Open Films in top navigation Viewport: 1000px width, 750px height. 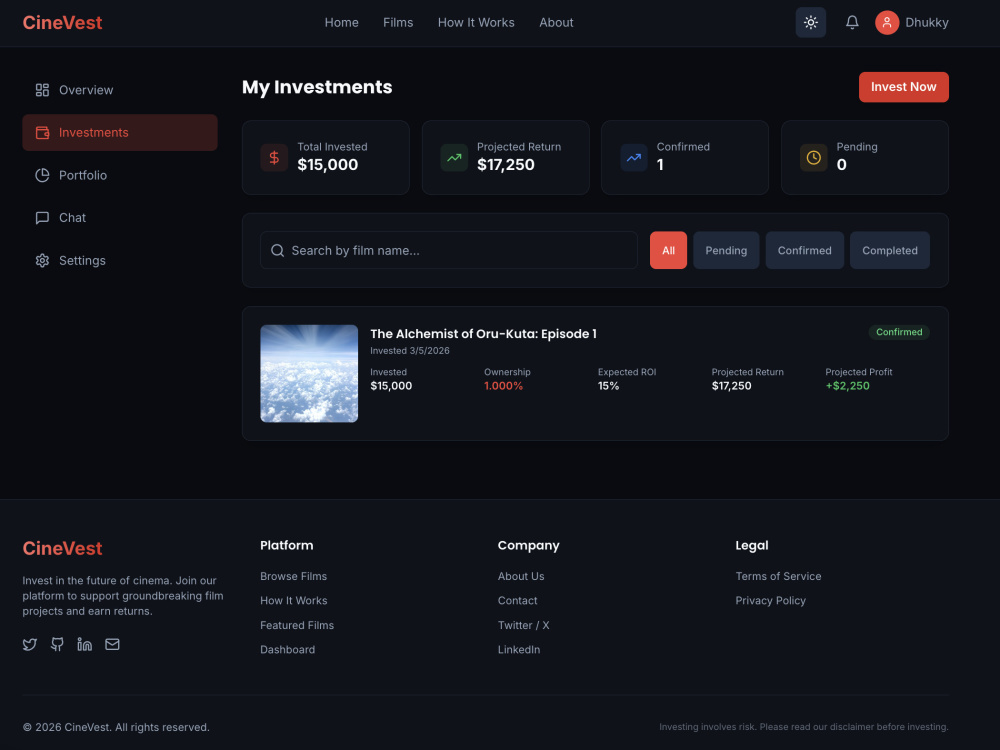tap(398, 22)
